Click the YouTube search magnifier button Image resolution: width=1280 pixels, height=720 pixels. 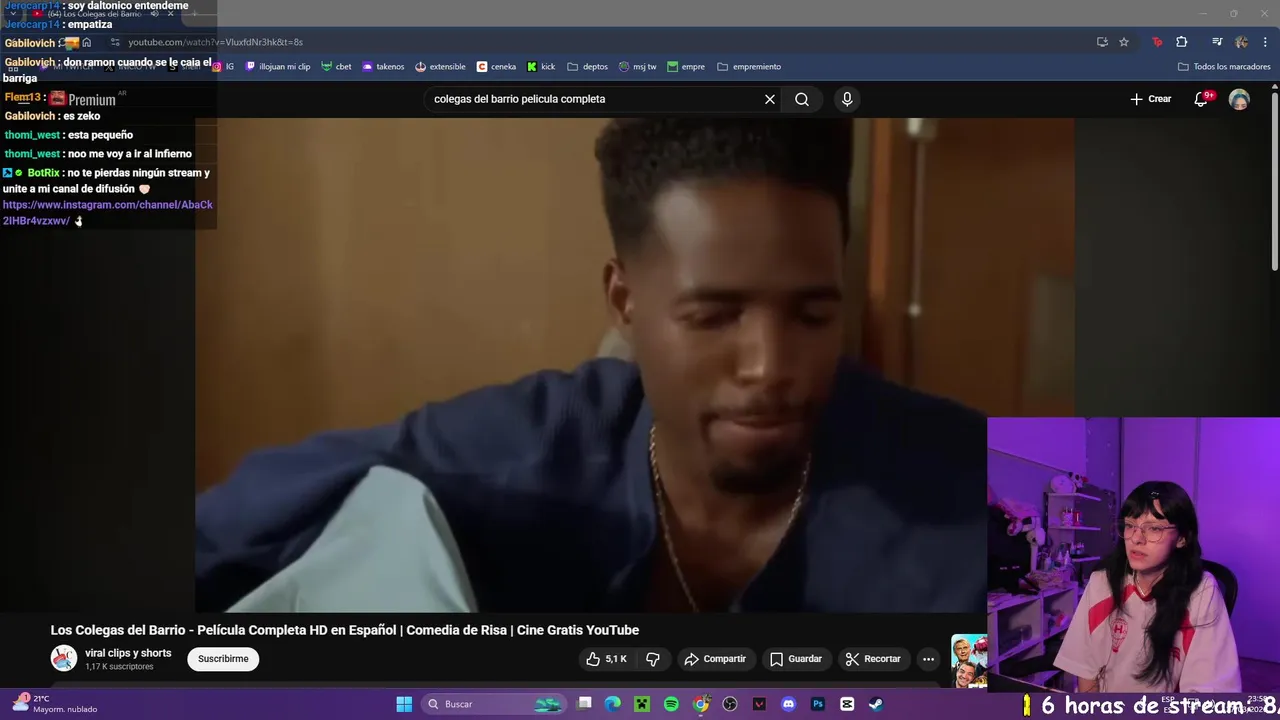(x=802, y=99)
